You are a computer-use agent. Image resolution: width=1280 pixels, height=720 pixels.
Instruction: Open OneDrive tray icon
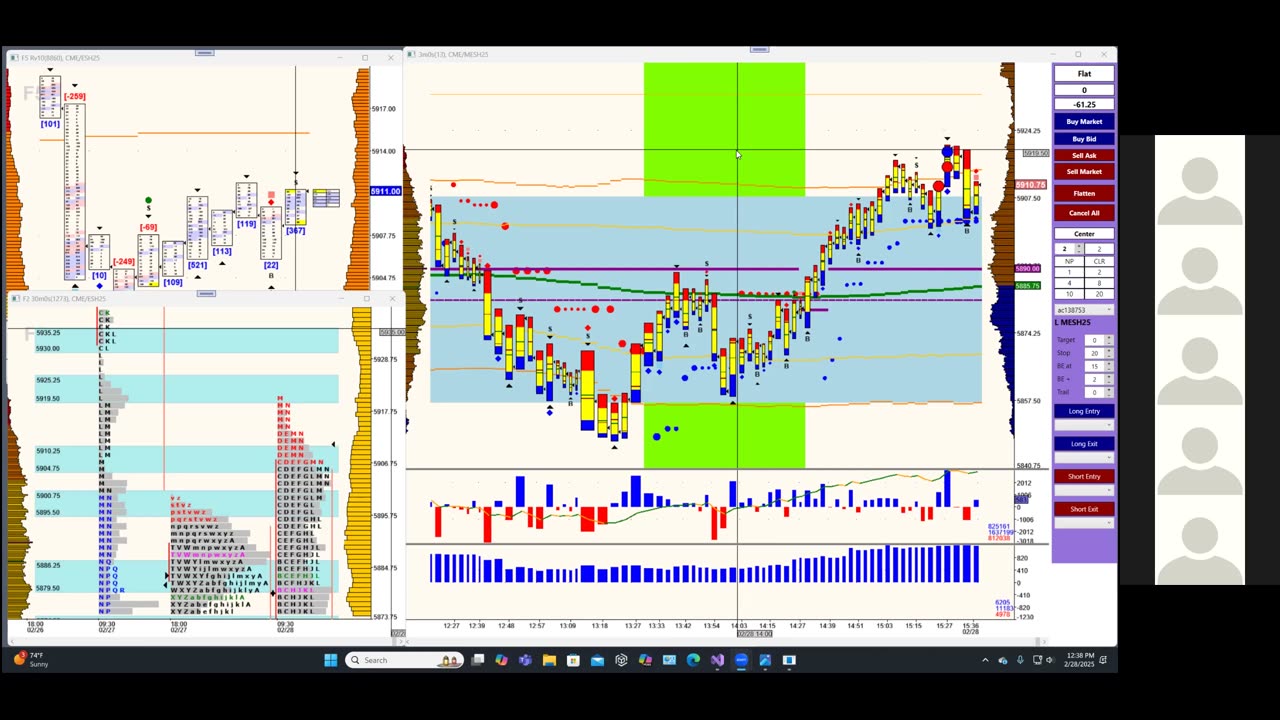click(1003, 660)
